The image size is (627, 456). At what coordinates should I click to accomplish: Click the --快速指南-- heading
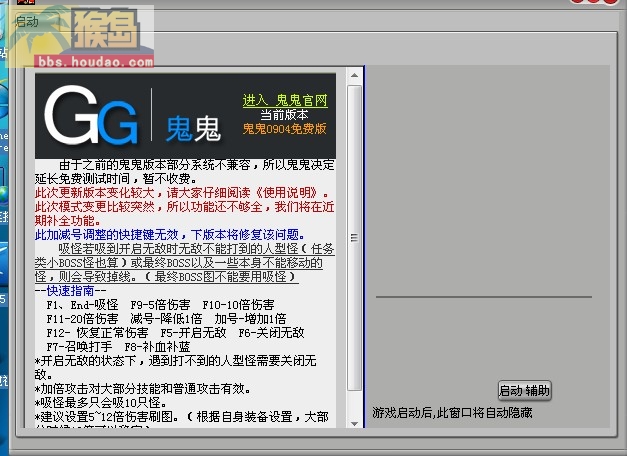[x=70, y=290]
